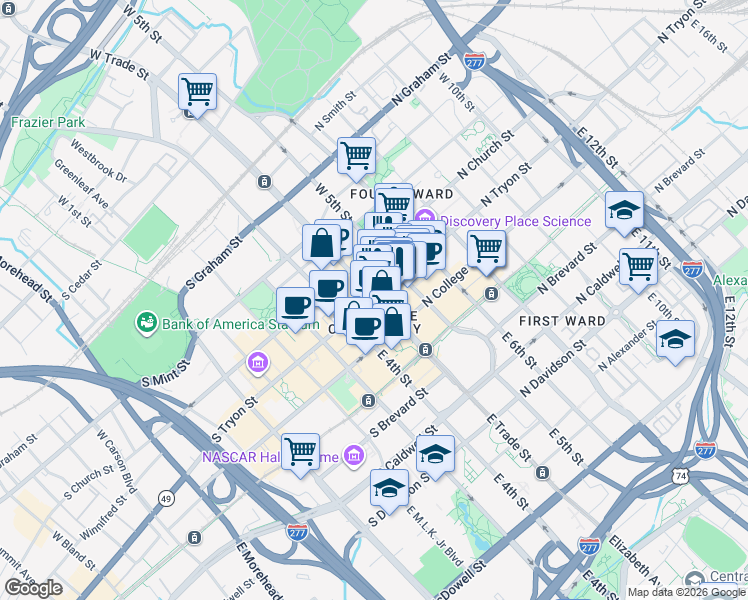This screenshot has width=748, height=600.
Task: Select the Greenleaf Ave street label
Action: coord(81,184)
